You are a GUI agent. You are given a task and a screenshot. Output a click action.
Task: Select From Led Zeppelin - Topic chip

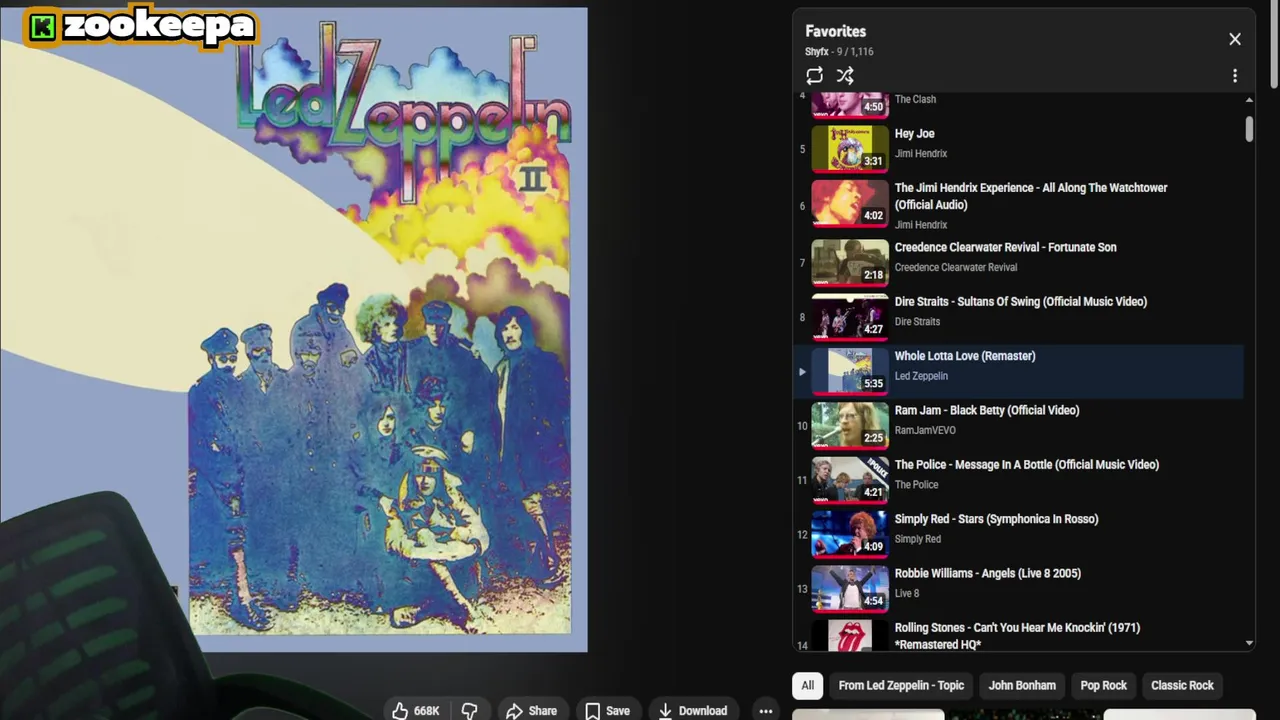[901, 685]
